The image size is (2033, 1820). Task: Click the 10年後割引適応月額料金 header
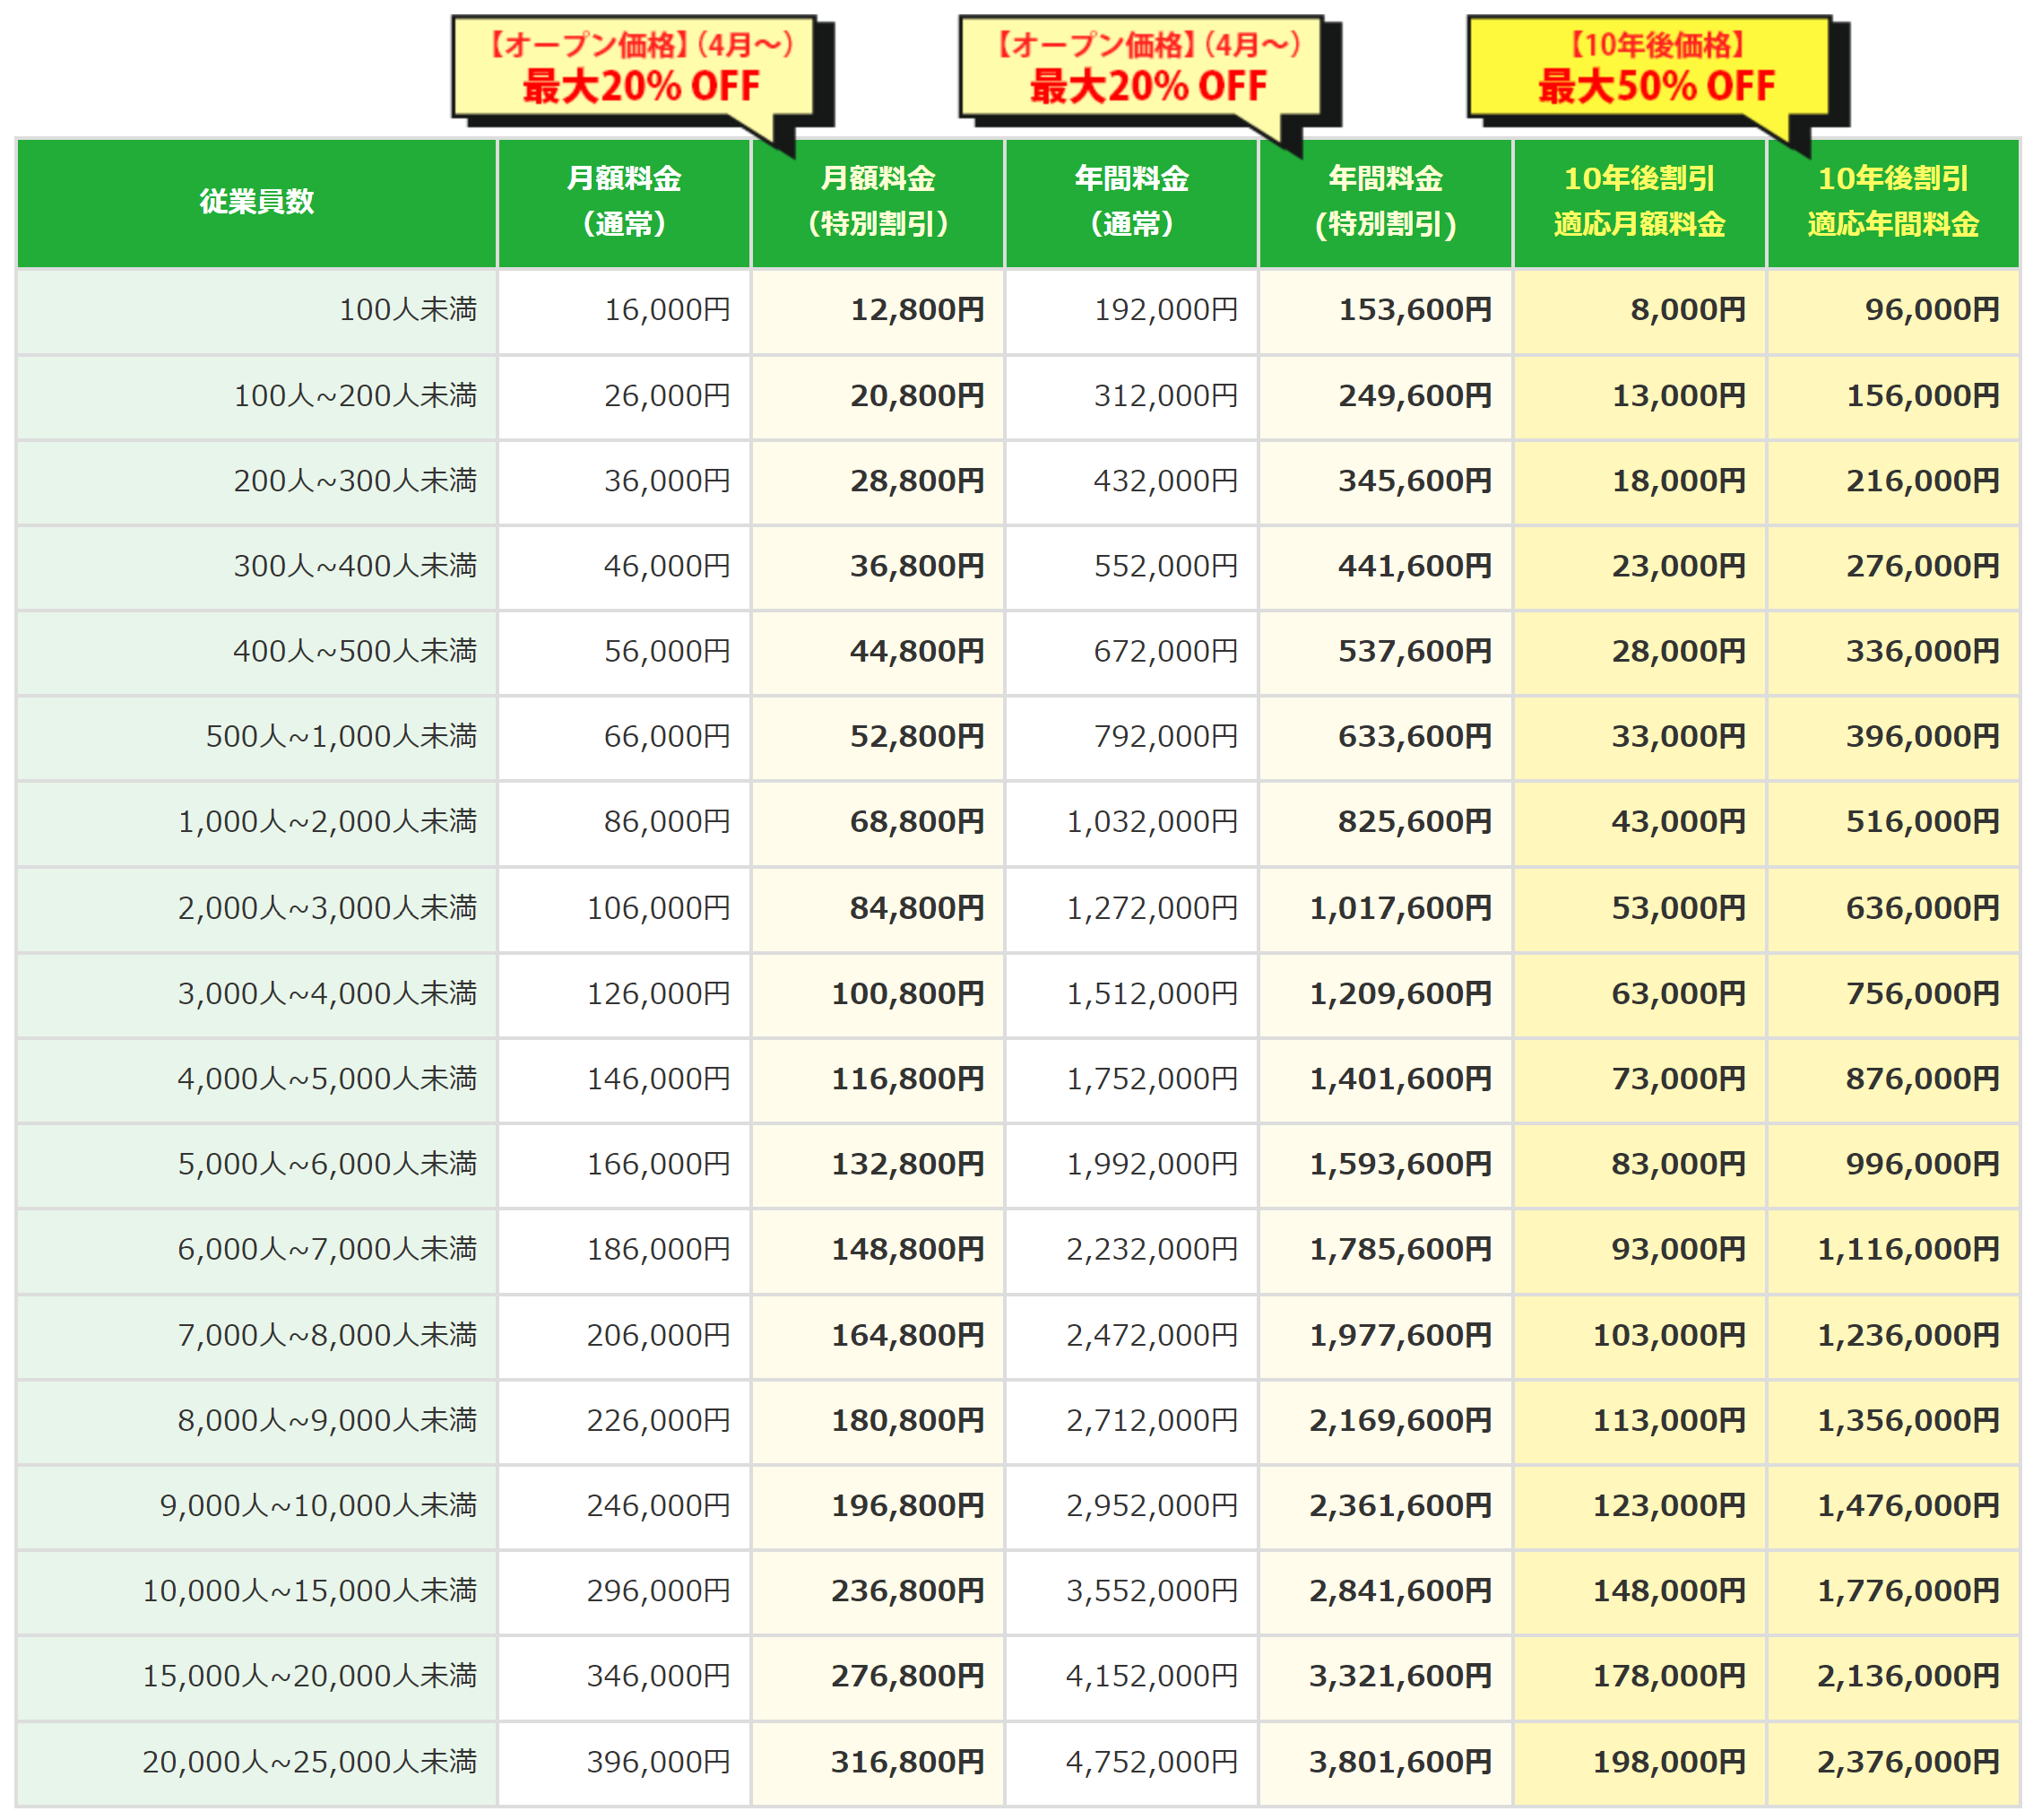(1639, 202)
